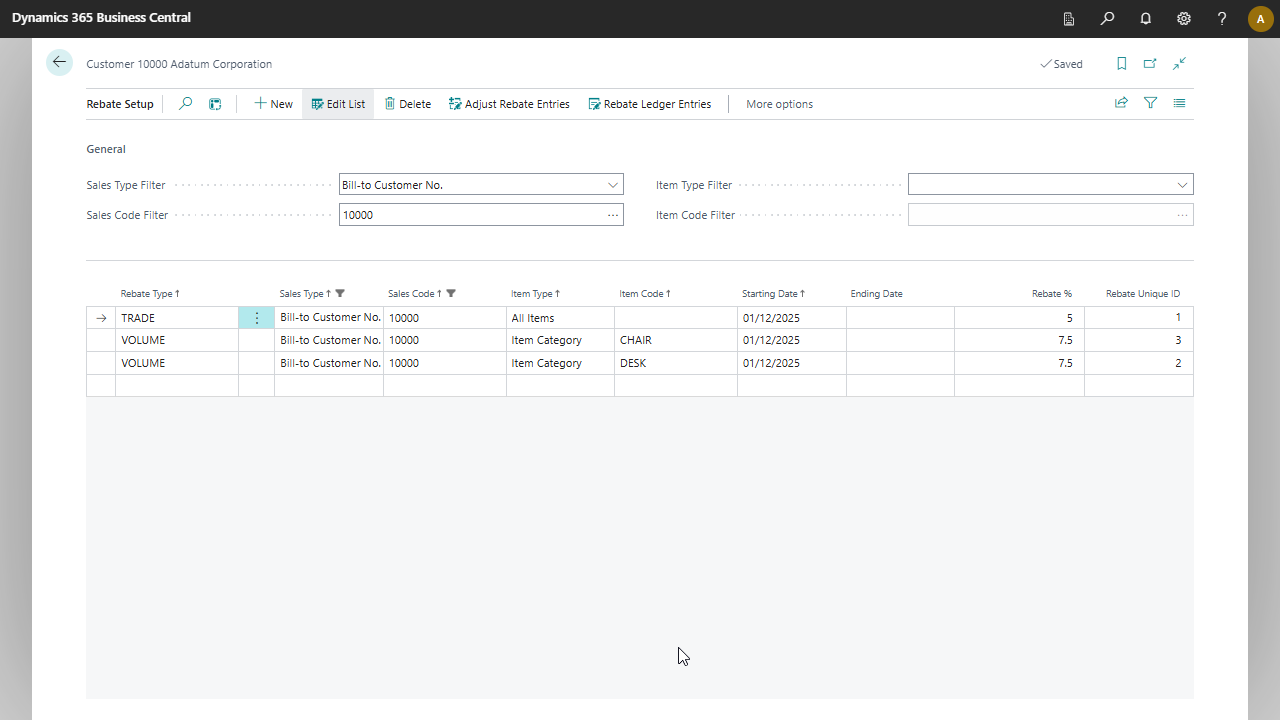Open the page in a new window
This screenshot has height=720, width=1280.
(1150, 63)
